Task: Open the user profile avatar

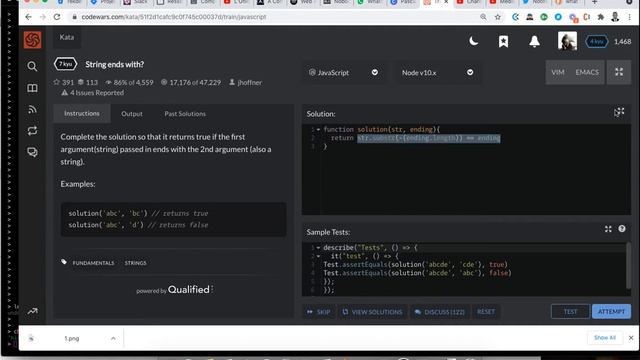Action: point(567,41)
